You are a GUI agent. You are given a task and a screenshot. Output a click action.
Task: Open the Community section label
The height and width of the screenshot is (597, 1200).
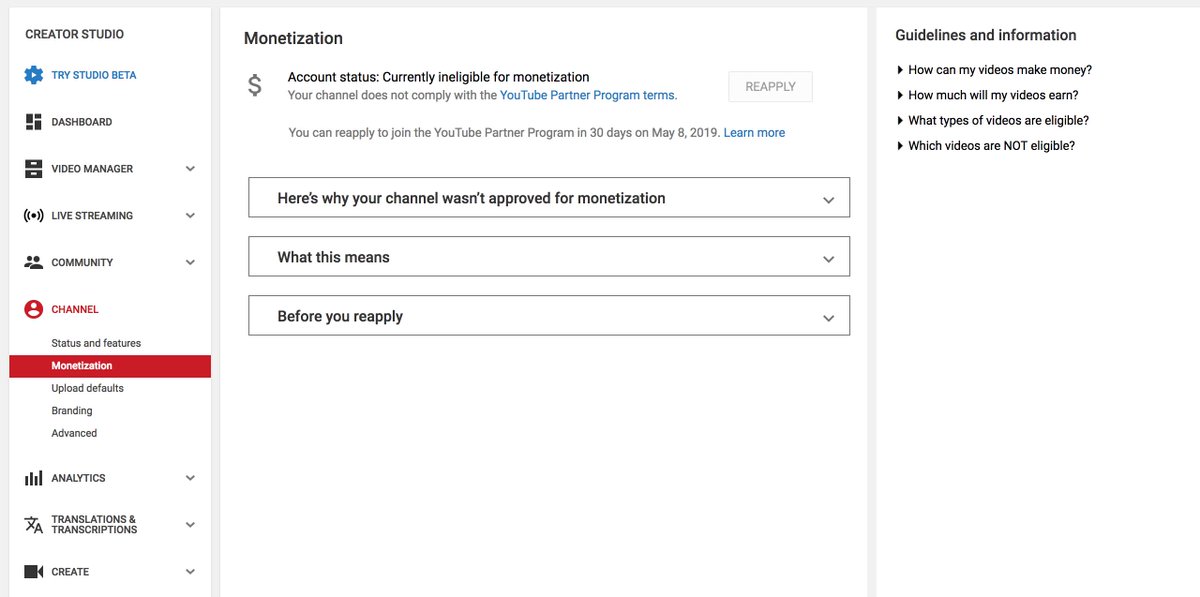[x=82, y=263]
